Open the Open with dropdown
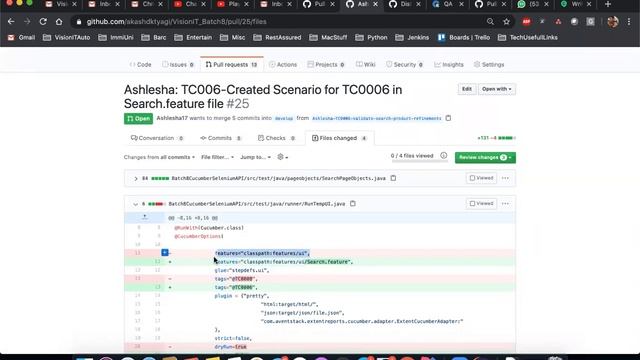 (497, 89)
